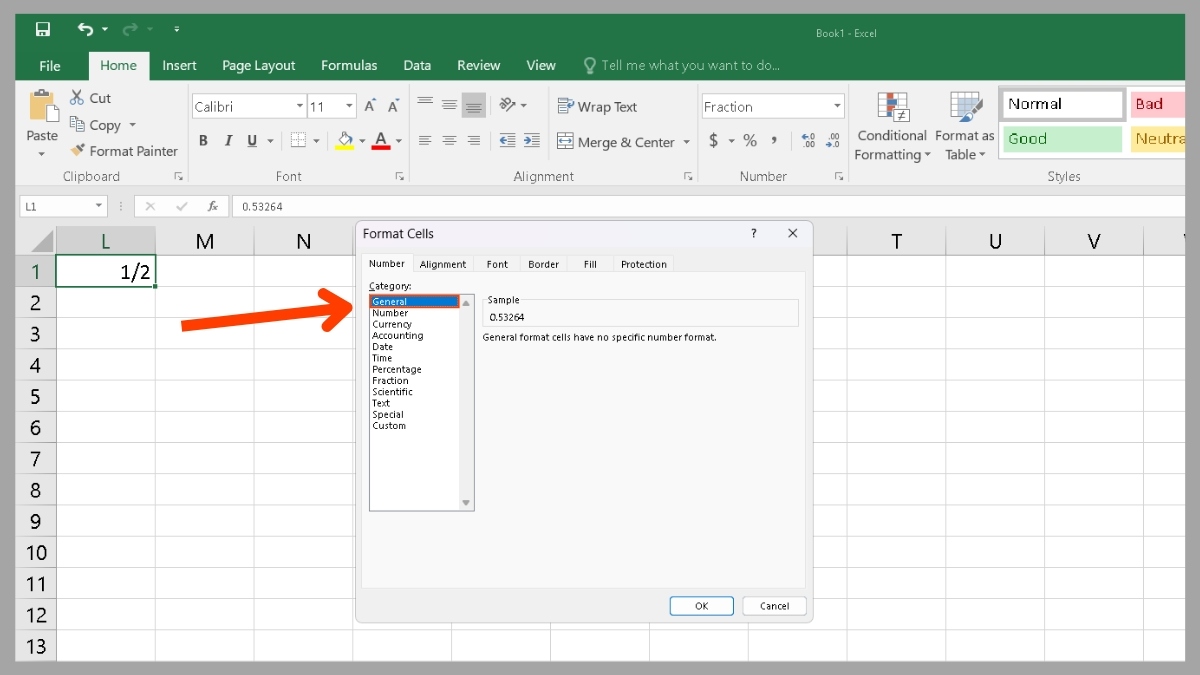Viewport: 1200px width, 675px height.
Task: Apply the Normal cell style
Action: (1062, 104)
